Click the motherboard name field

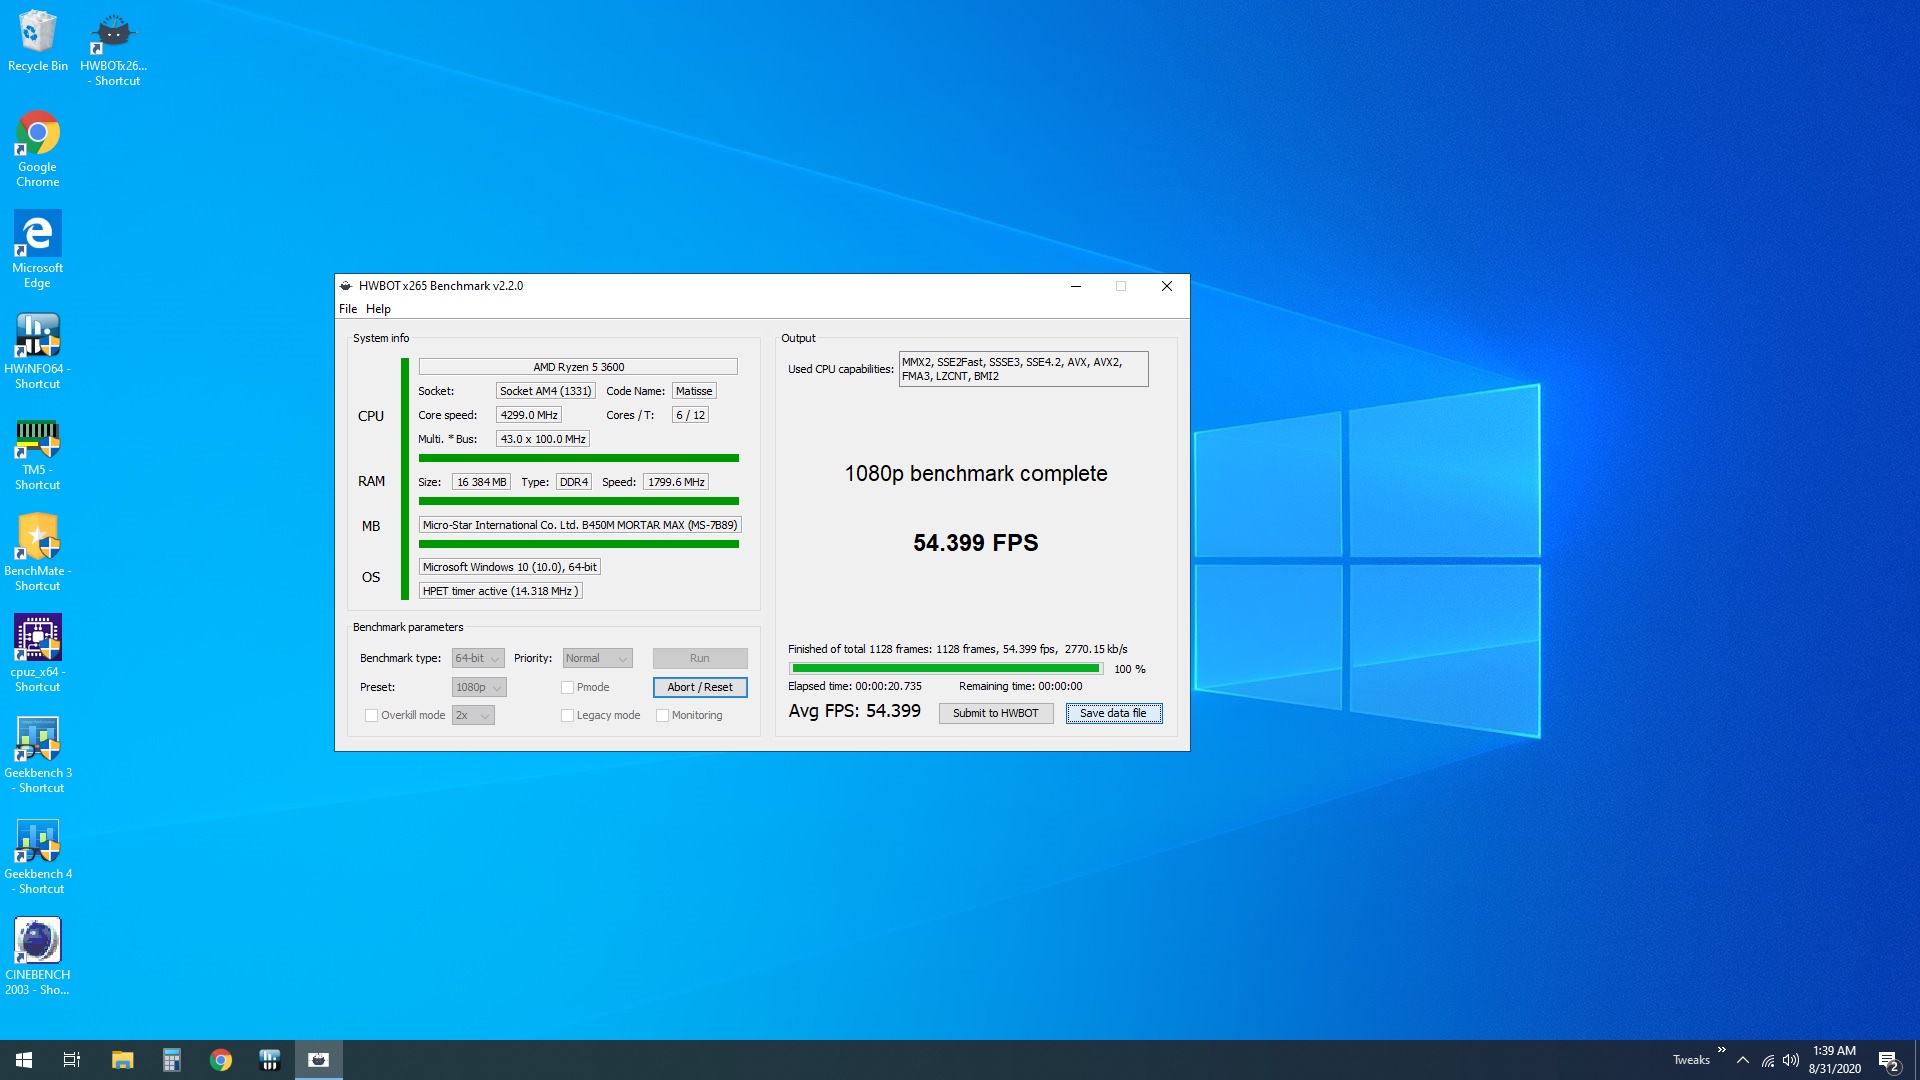point(580,525)
